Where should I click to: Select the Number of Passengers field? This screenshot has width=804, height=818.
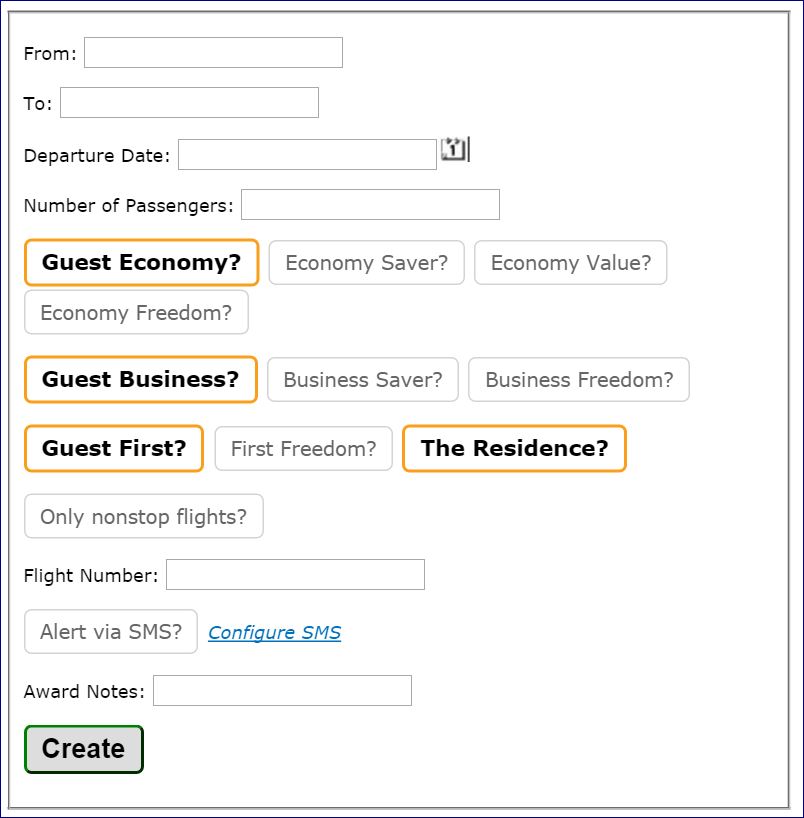(370, 205)
